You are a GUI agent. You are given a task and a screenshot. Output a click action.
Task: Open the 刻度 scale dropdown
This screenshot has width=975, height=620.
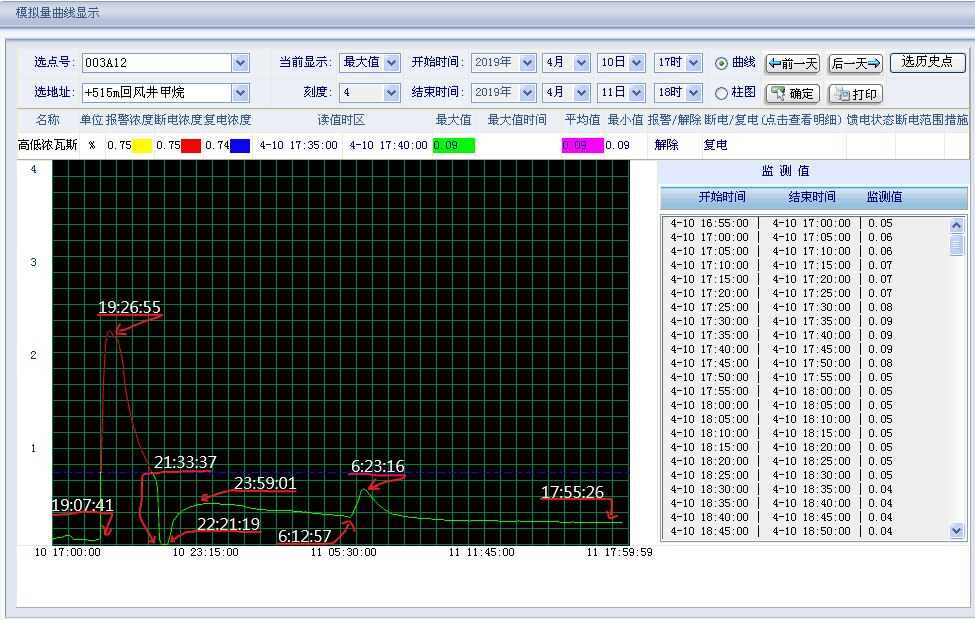392,93
